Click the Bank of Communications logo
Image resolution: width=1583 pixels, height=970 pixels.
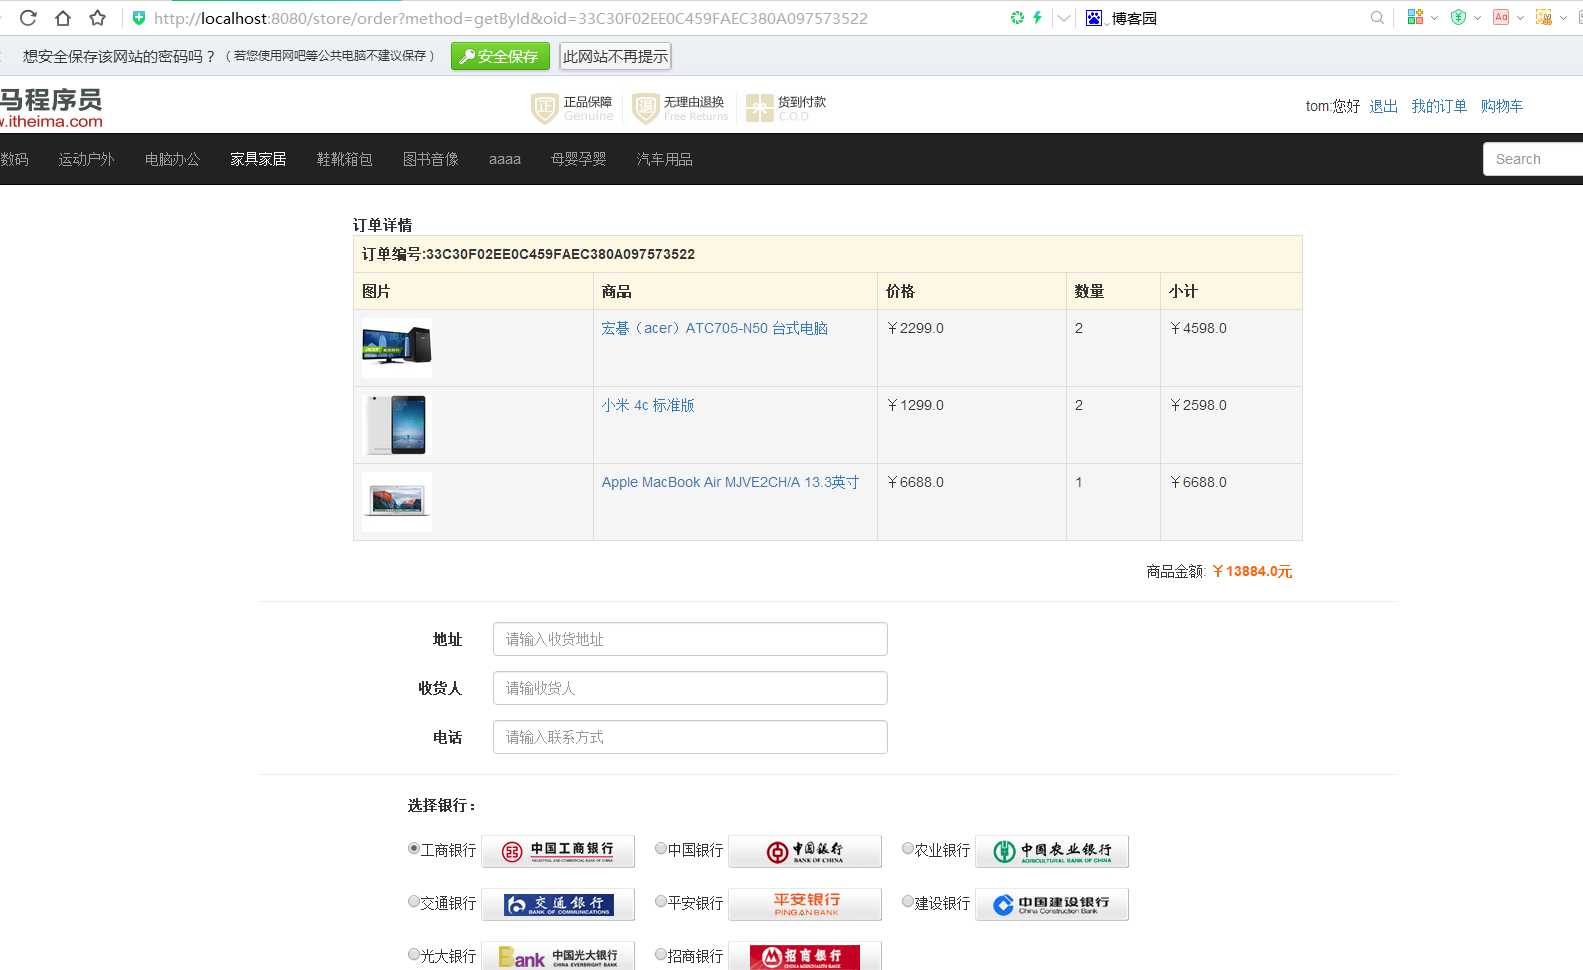pos(558,904)
